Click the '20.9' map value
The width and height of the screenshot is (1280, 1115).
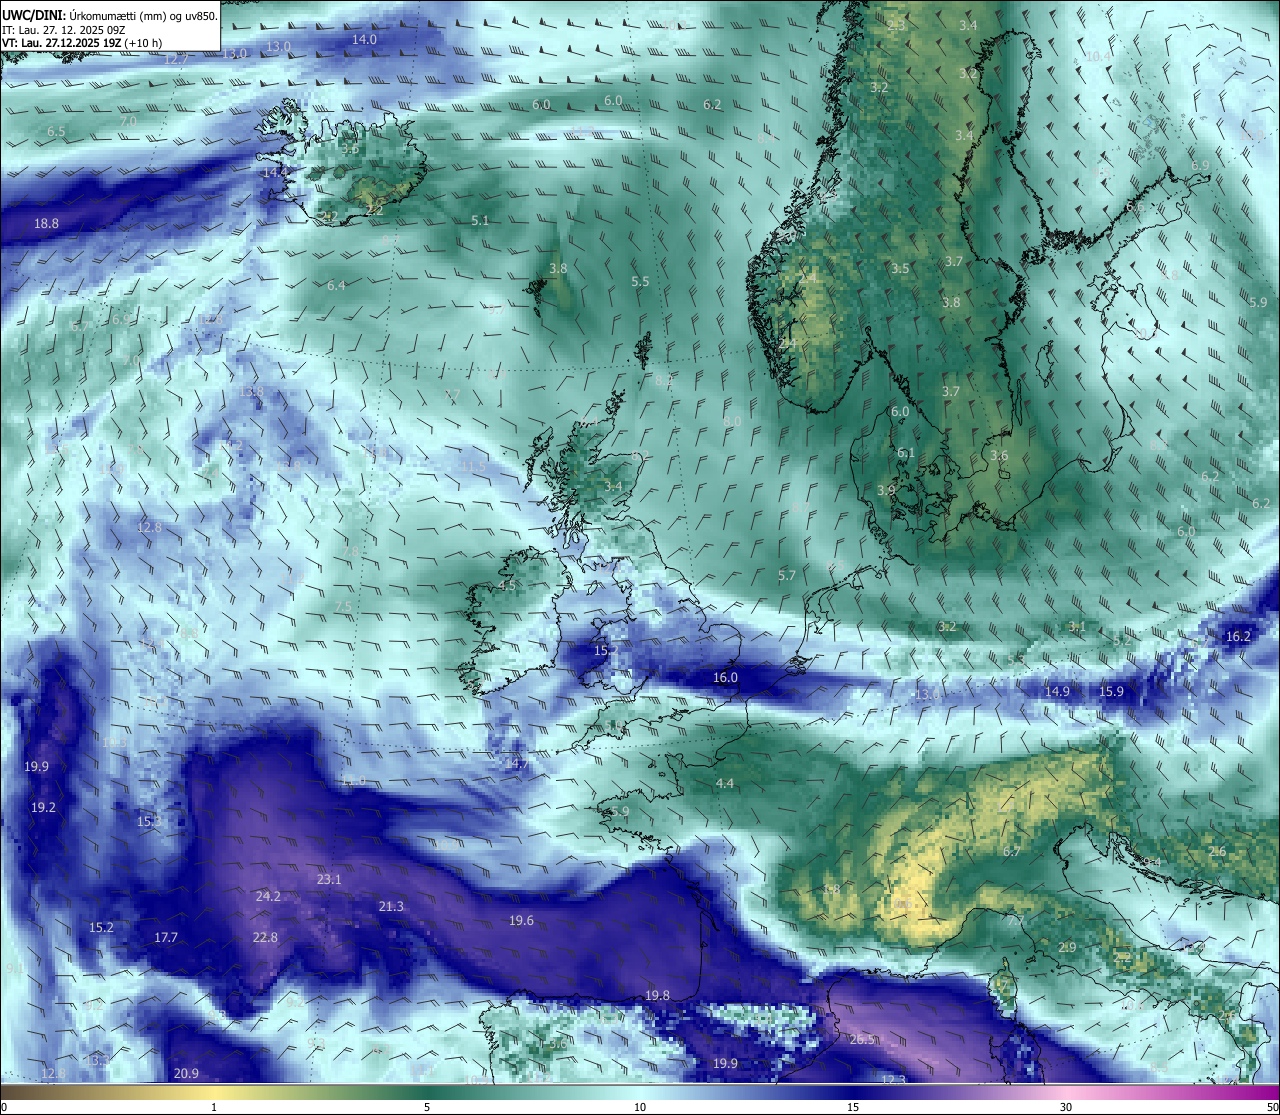pos(186,1074)
